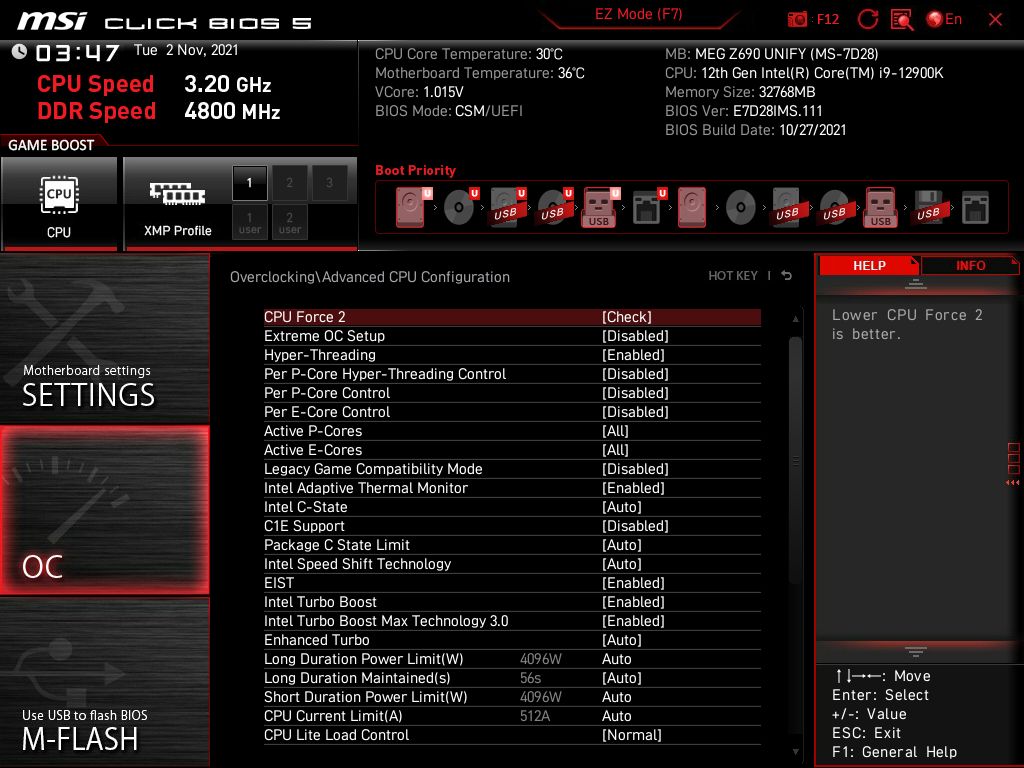
Task: Select the UEFI network boot device icon
Action: coord(648,207)
